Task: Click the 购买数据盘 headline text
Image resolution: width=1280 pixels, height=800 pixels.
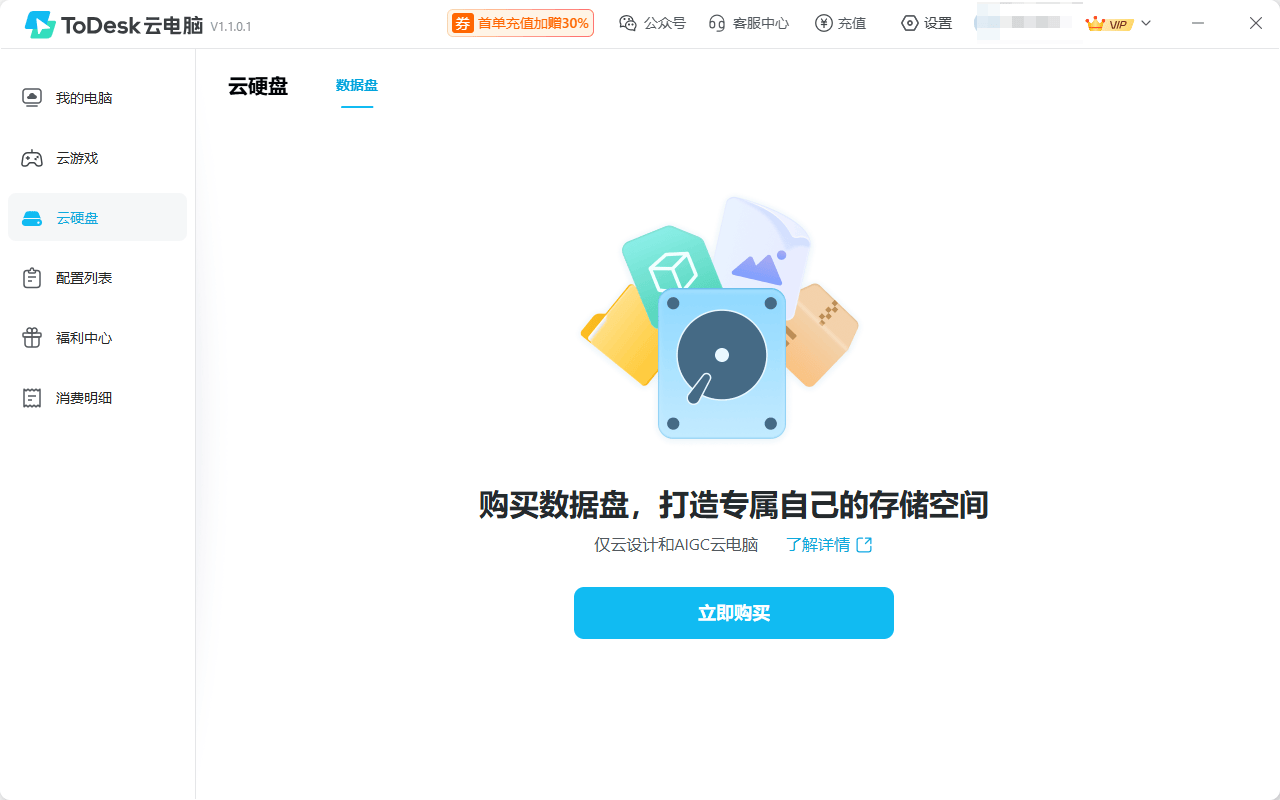Action: (x=734, y=505)
